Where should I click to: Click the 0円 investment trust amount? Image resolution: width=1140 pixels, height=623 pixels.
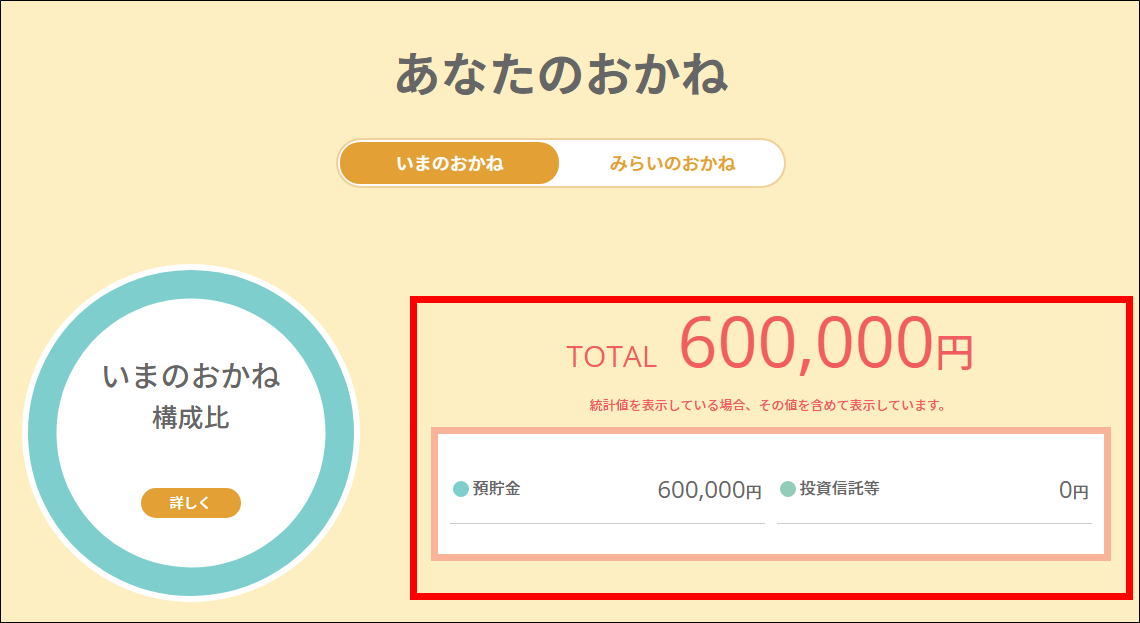[x=1074, y=491]
